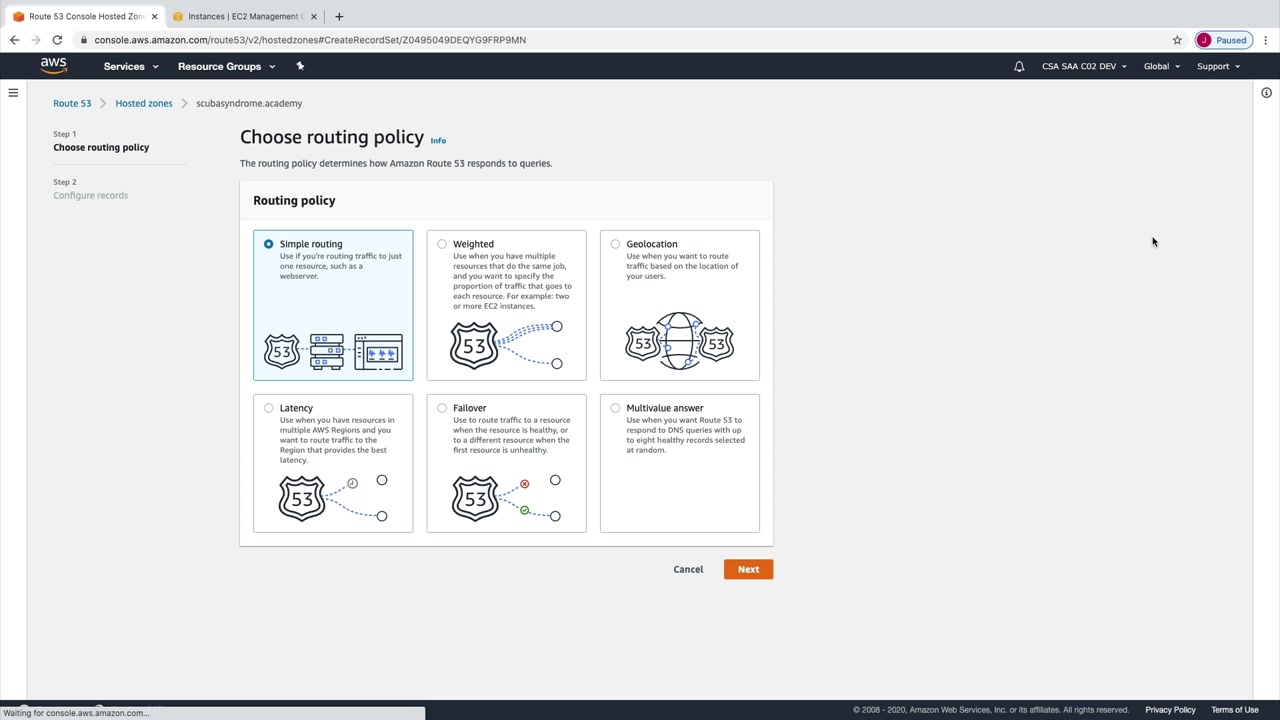This screenshot has width=1280, height=720.
Task: Click the Simple routing illustration
Action: (333, 352)
